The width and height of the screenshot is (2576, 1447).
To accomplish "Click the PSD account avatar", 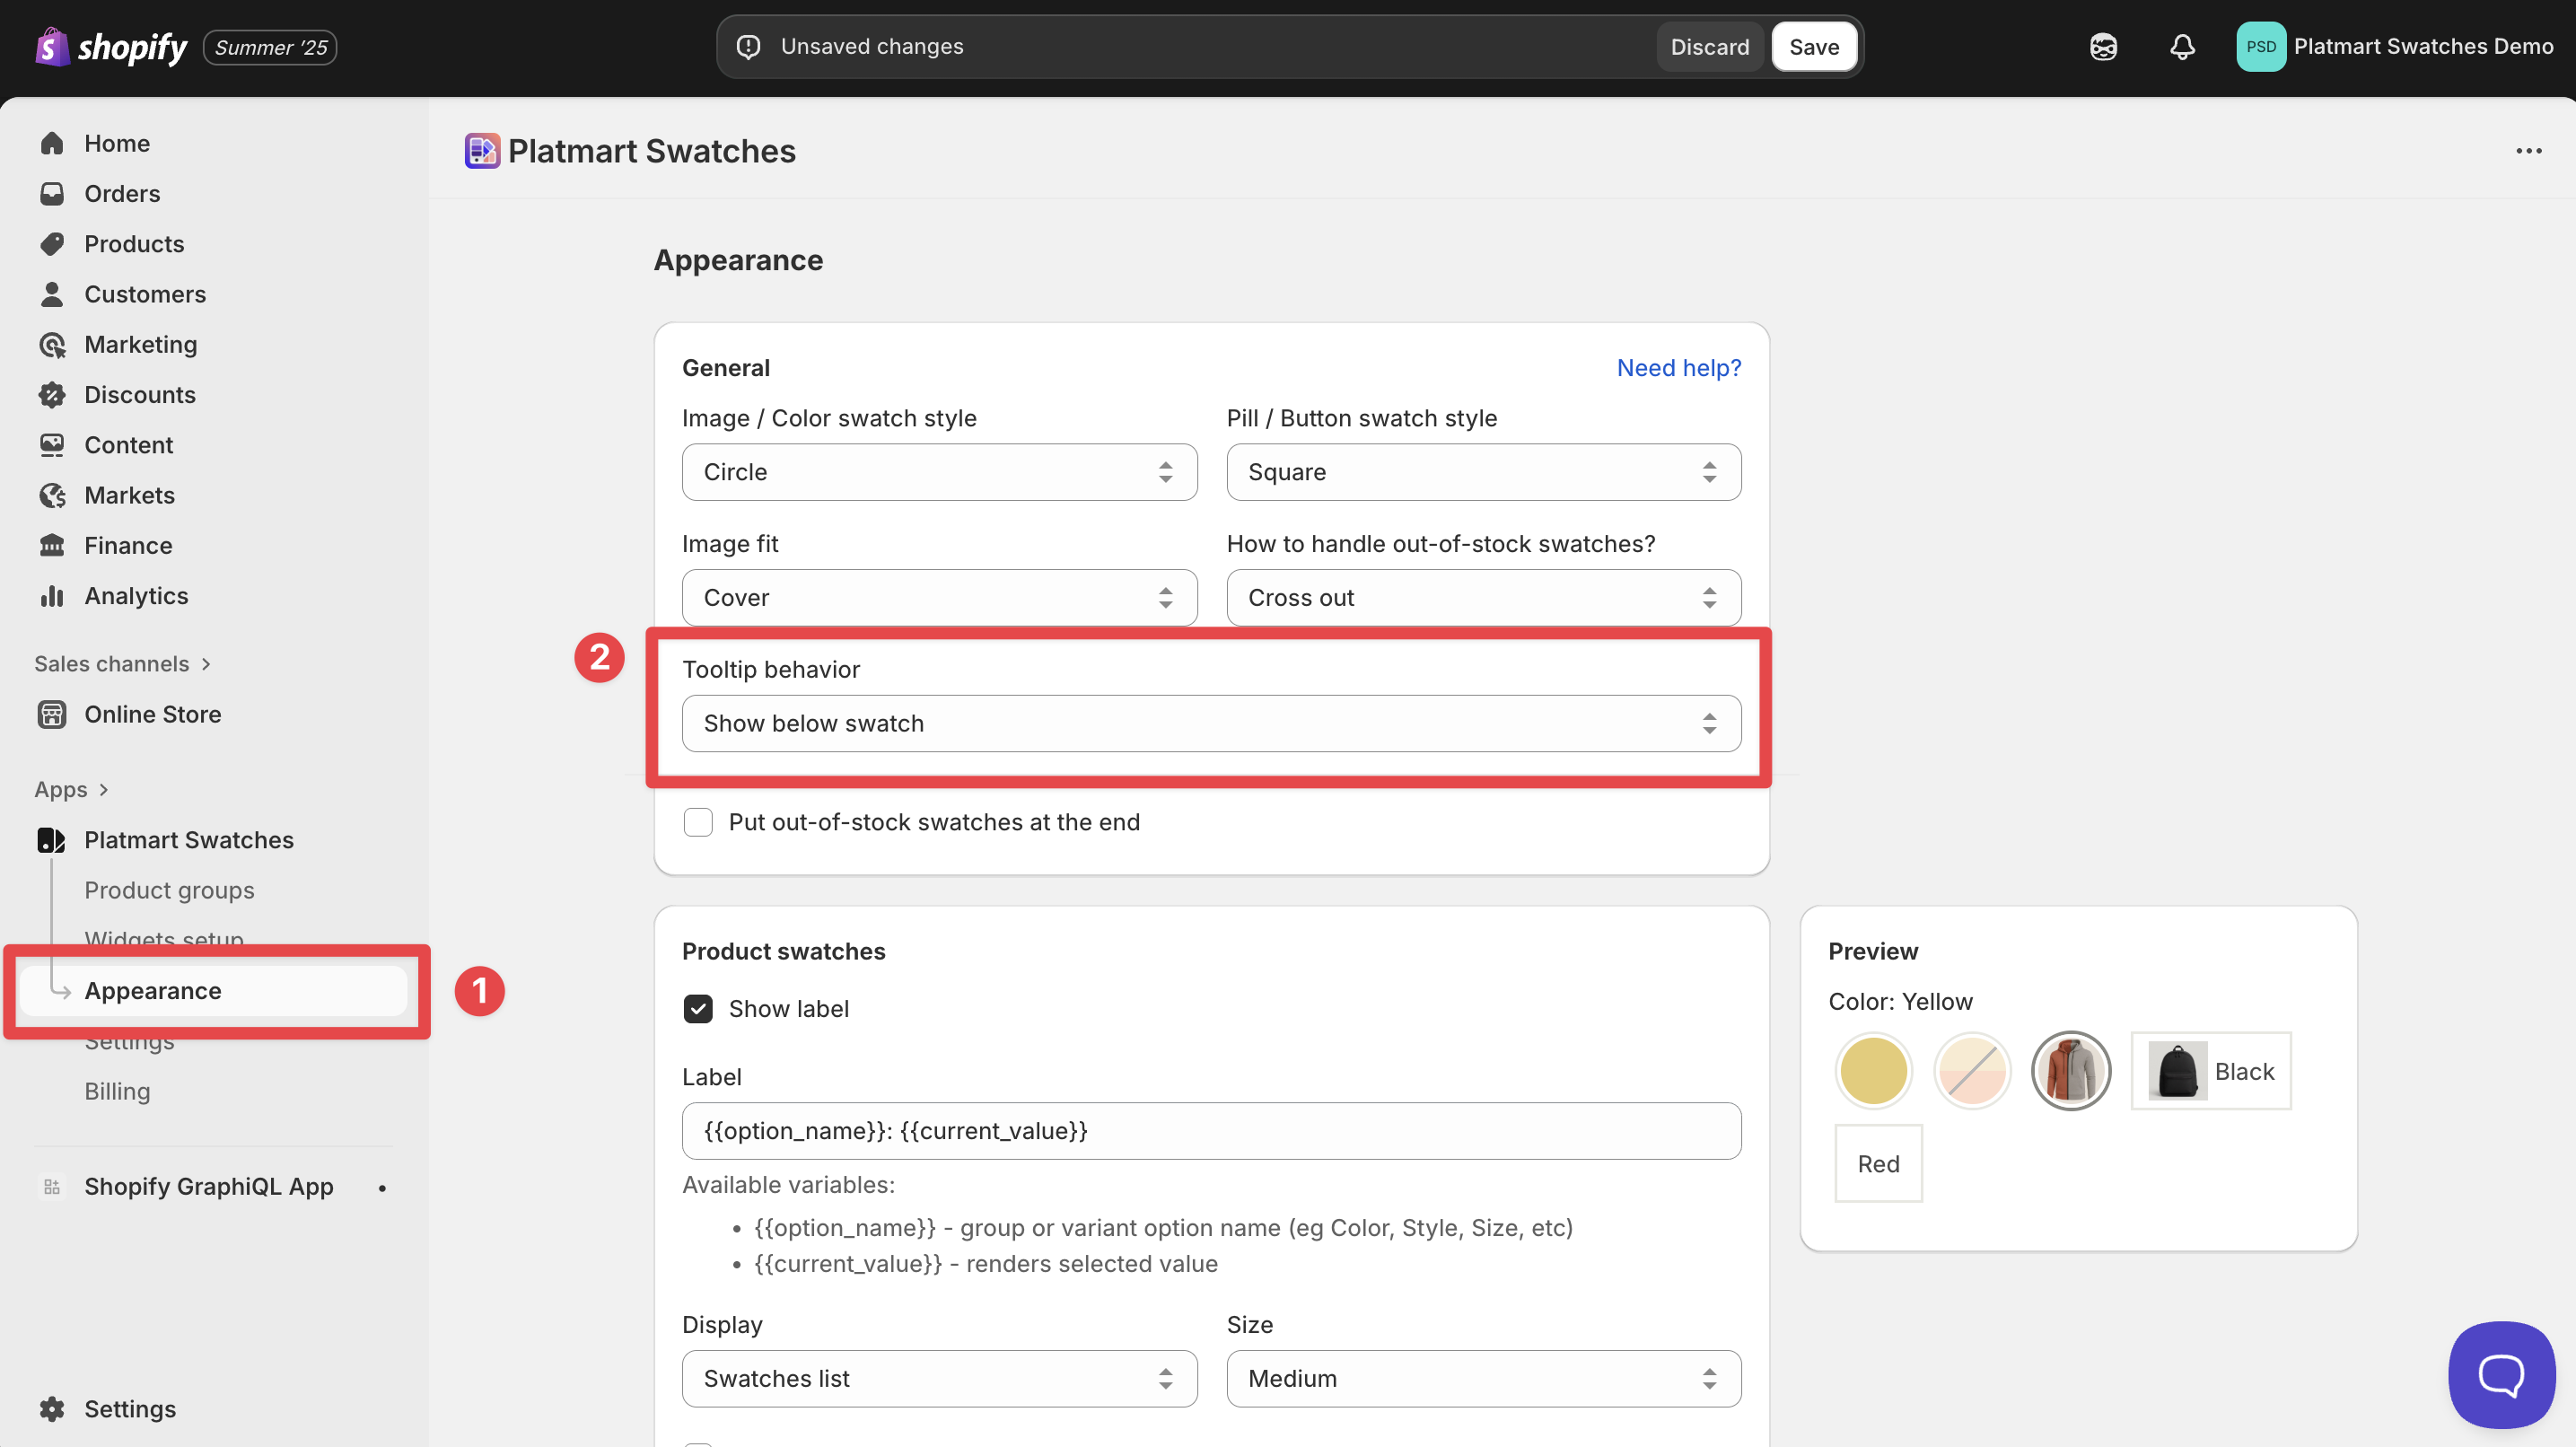I will pos(2261,47).
